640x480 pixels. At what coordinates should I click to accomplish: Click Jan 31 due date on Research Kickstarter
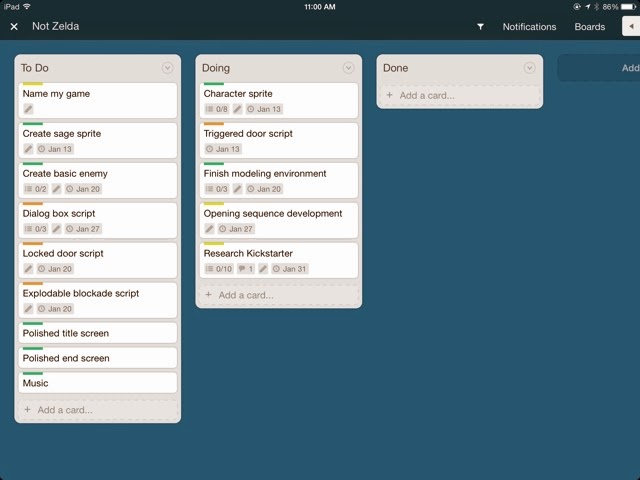coord(290,269)
